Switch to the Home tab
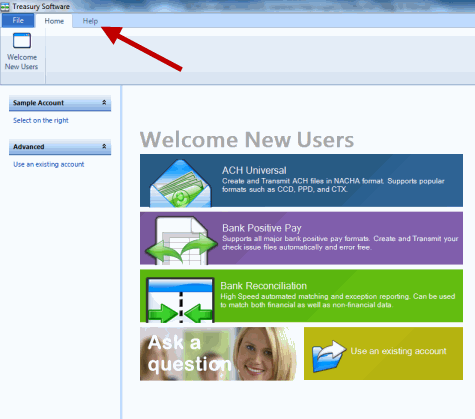475x419 pixels. point(54,21)
